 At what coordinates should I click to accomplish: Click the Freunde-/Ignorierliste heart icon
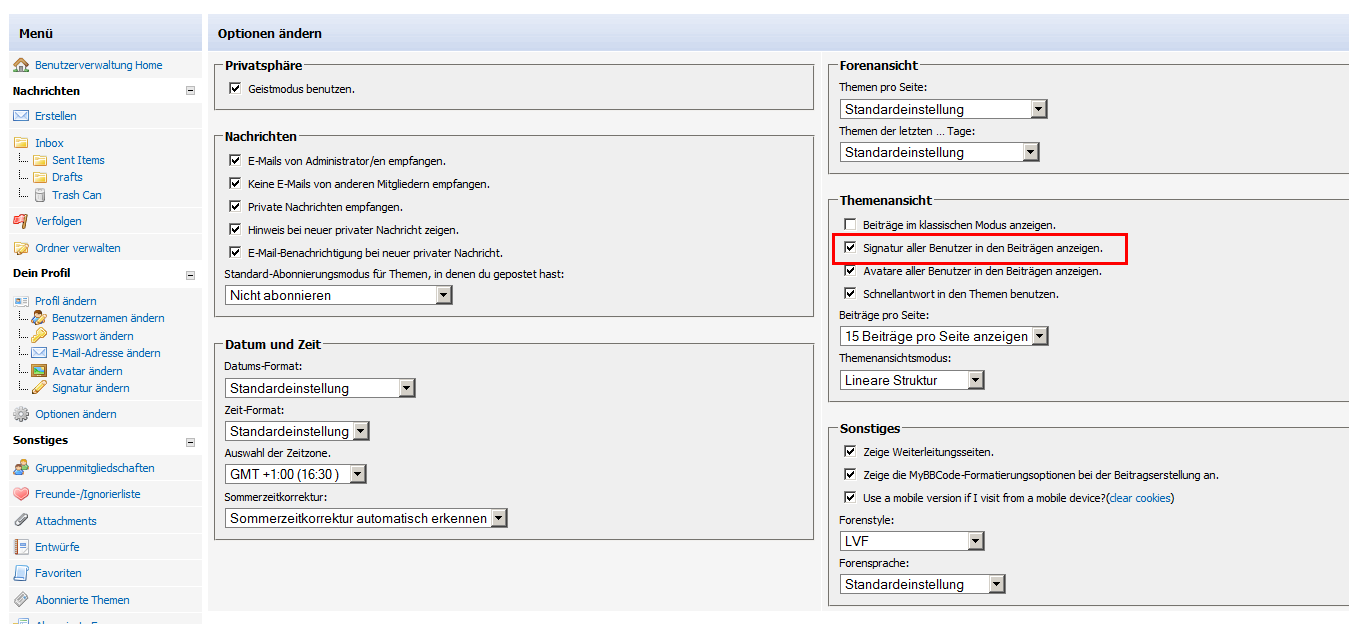point(21,494)
